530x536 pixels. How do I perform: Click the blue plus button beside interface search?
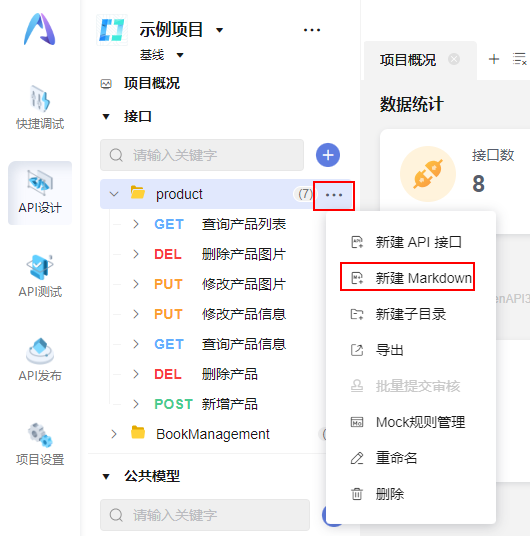click(328, 155)
